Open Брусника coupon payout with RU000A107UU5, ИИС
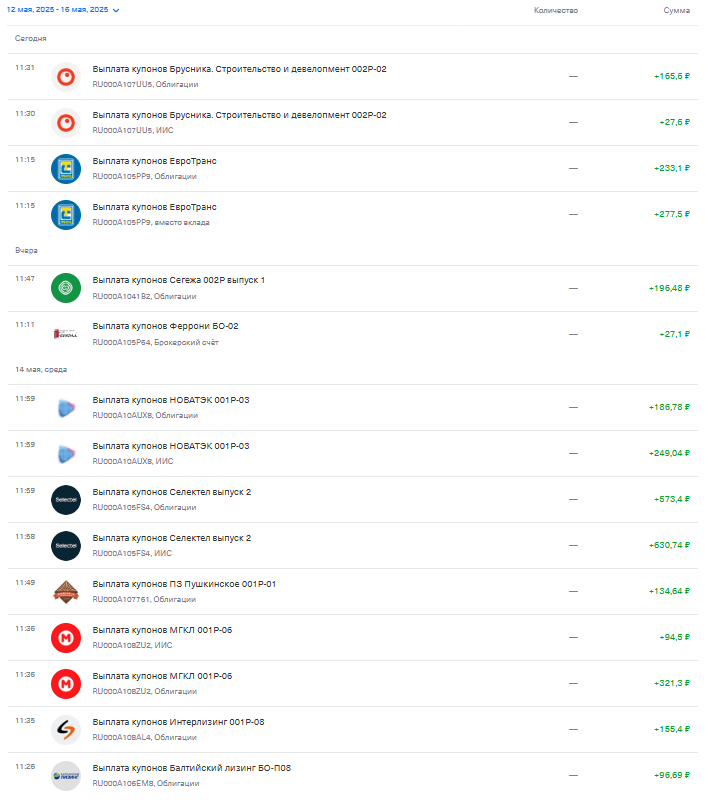712x803 pixels. point(352,123)
